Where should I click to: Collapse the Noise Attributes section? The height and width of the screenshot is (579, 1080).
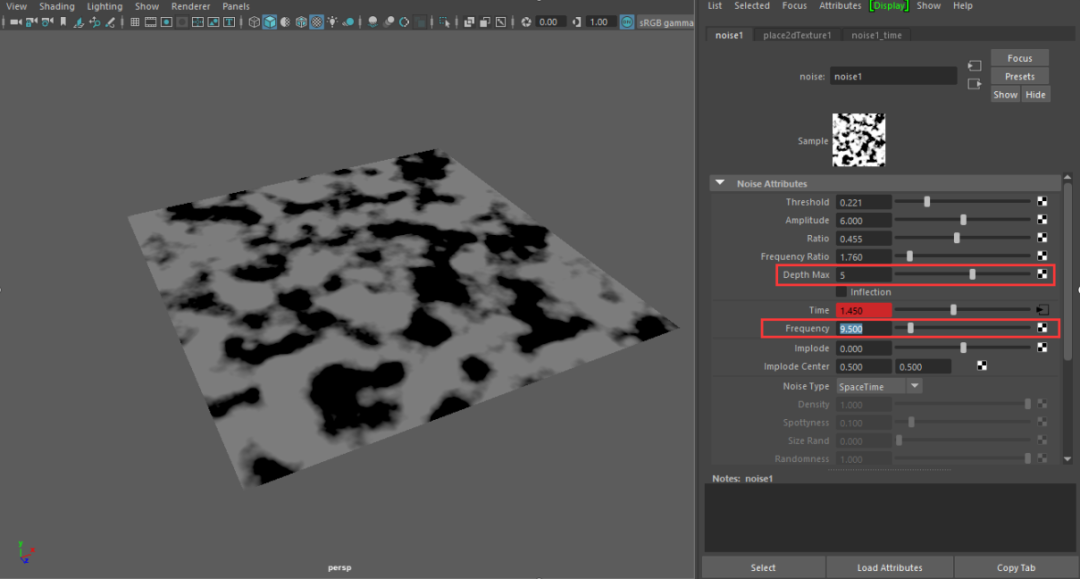click(x=720, y=183)
